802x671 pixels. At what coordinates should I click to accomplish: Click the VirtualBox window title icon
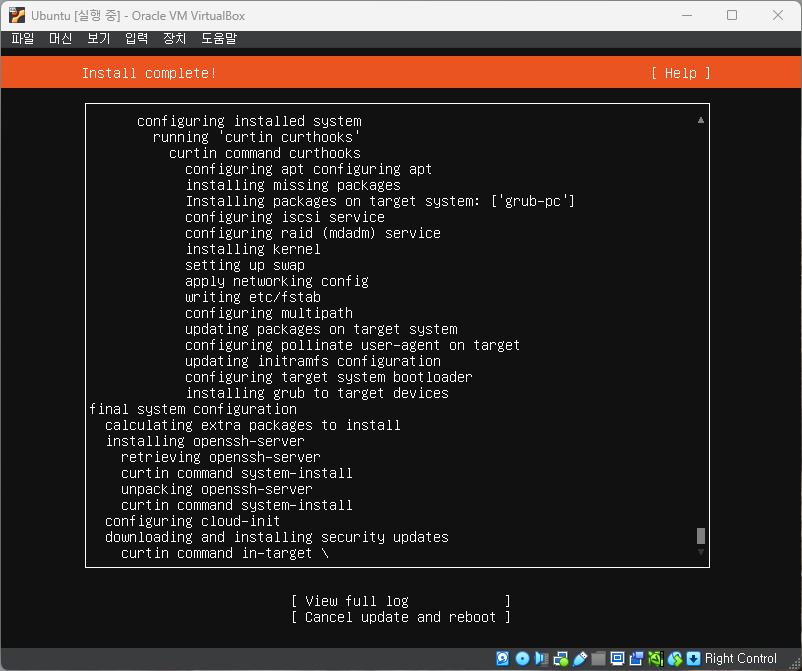16,15
